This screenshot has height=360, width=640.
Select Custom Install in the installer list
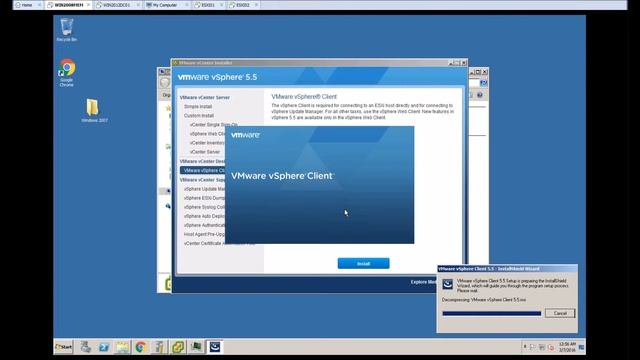coord(199,116)
